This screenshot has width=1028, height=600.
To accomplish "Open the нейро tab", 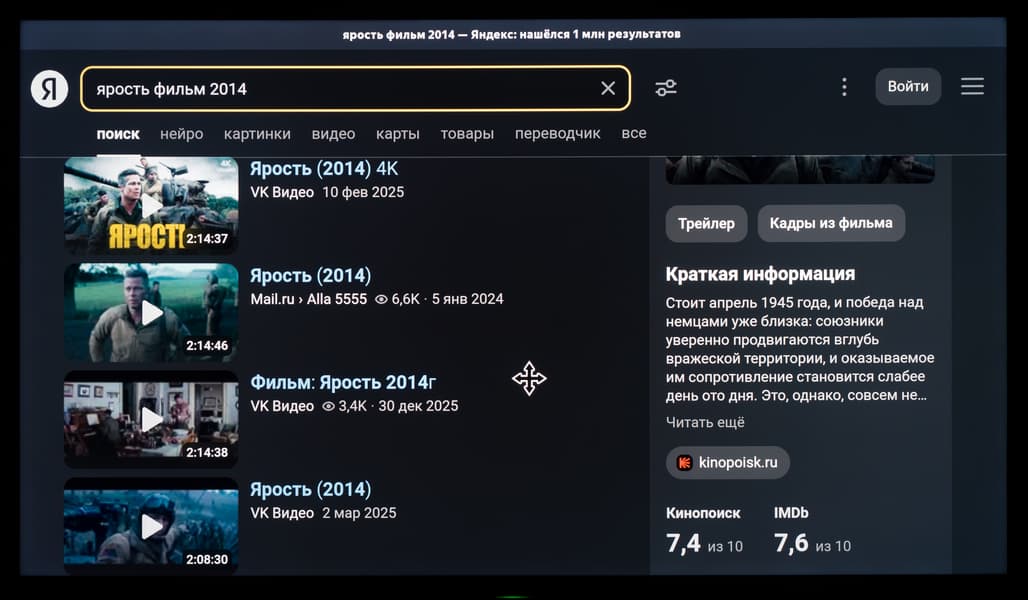I will pos(181,134).
